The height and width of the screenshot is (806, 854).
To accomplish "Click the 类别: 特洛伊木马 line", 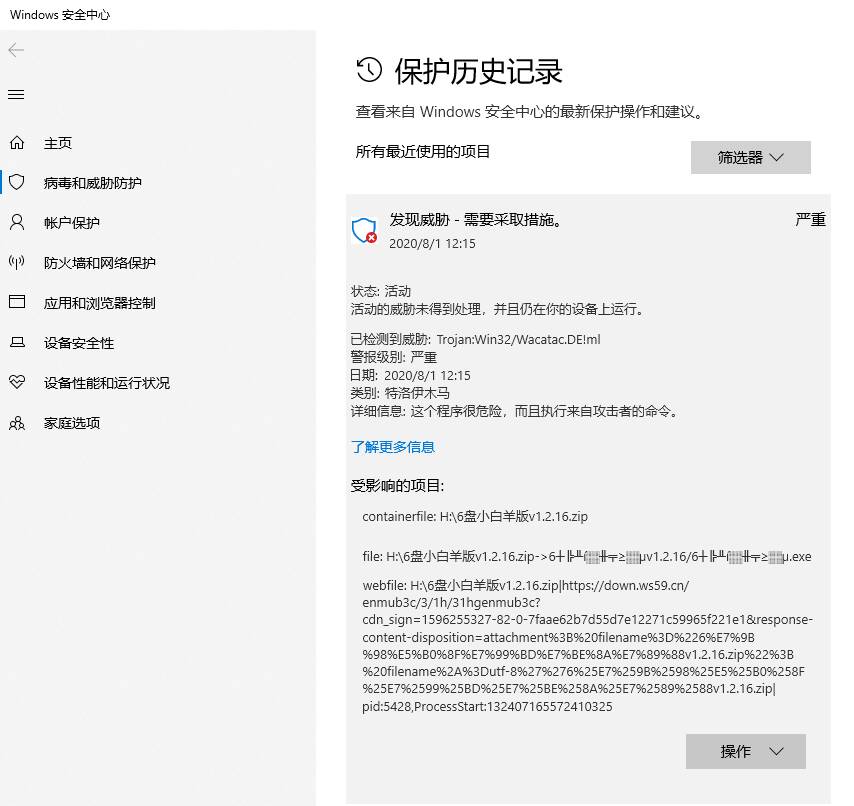I will 400,393.
